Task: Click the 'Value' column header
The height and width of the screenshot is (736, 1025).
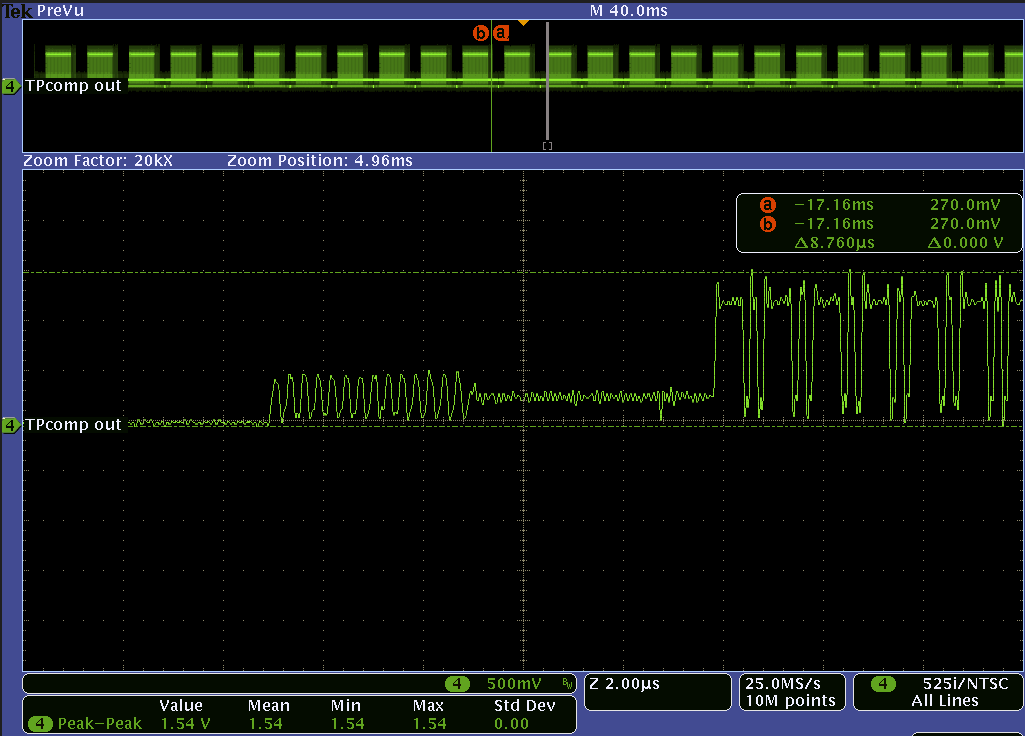Action: click(x=181, y=706)
